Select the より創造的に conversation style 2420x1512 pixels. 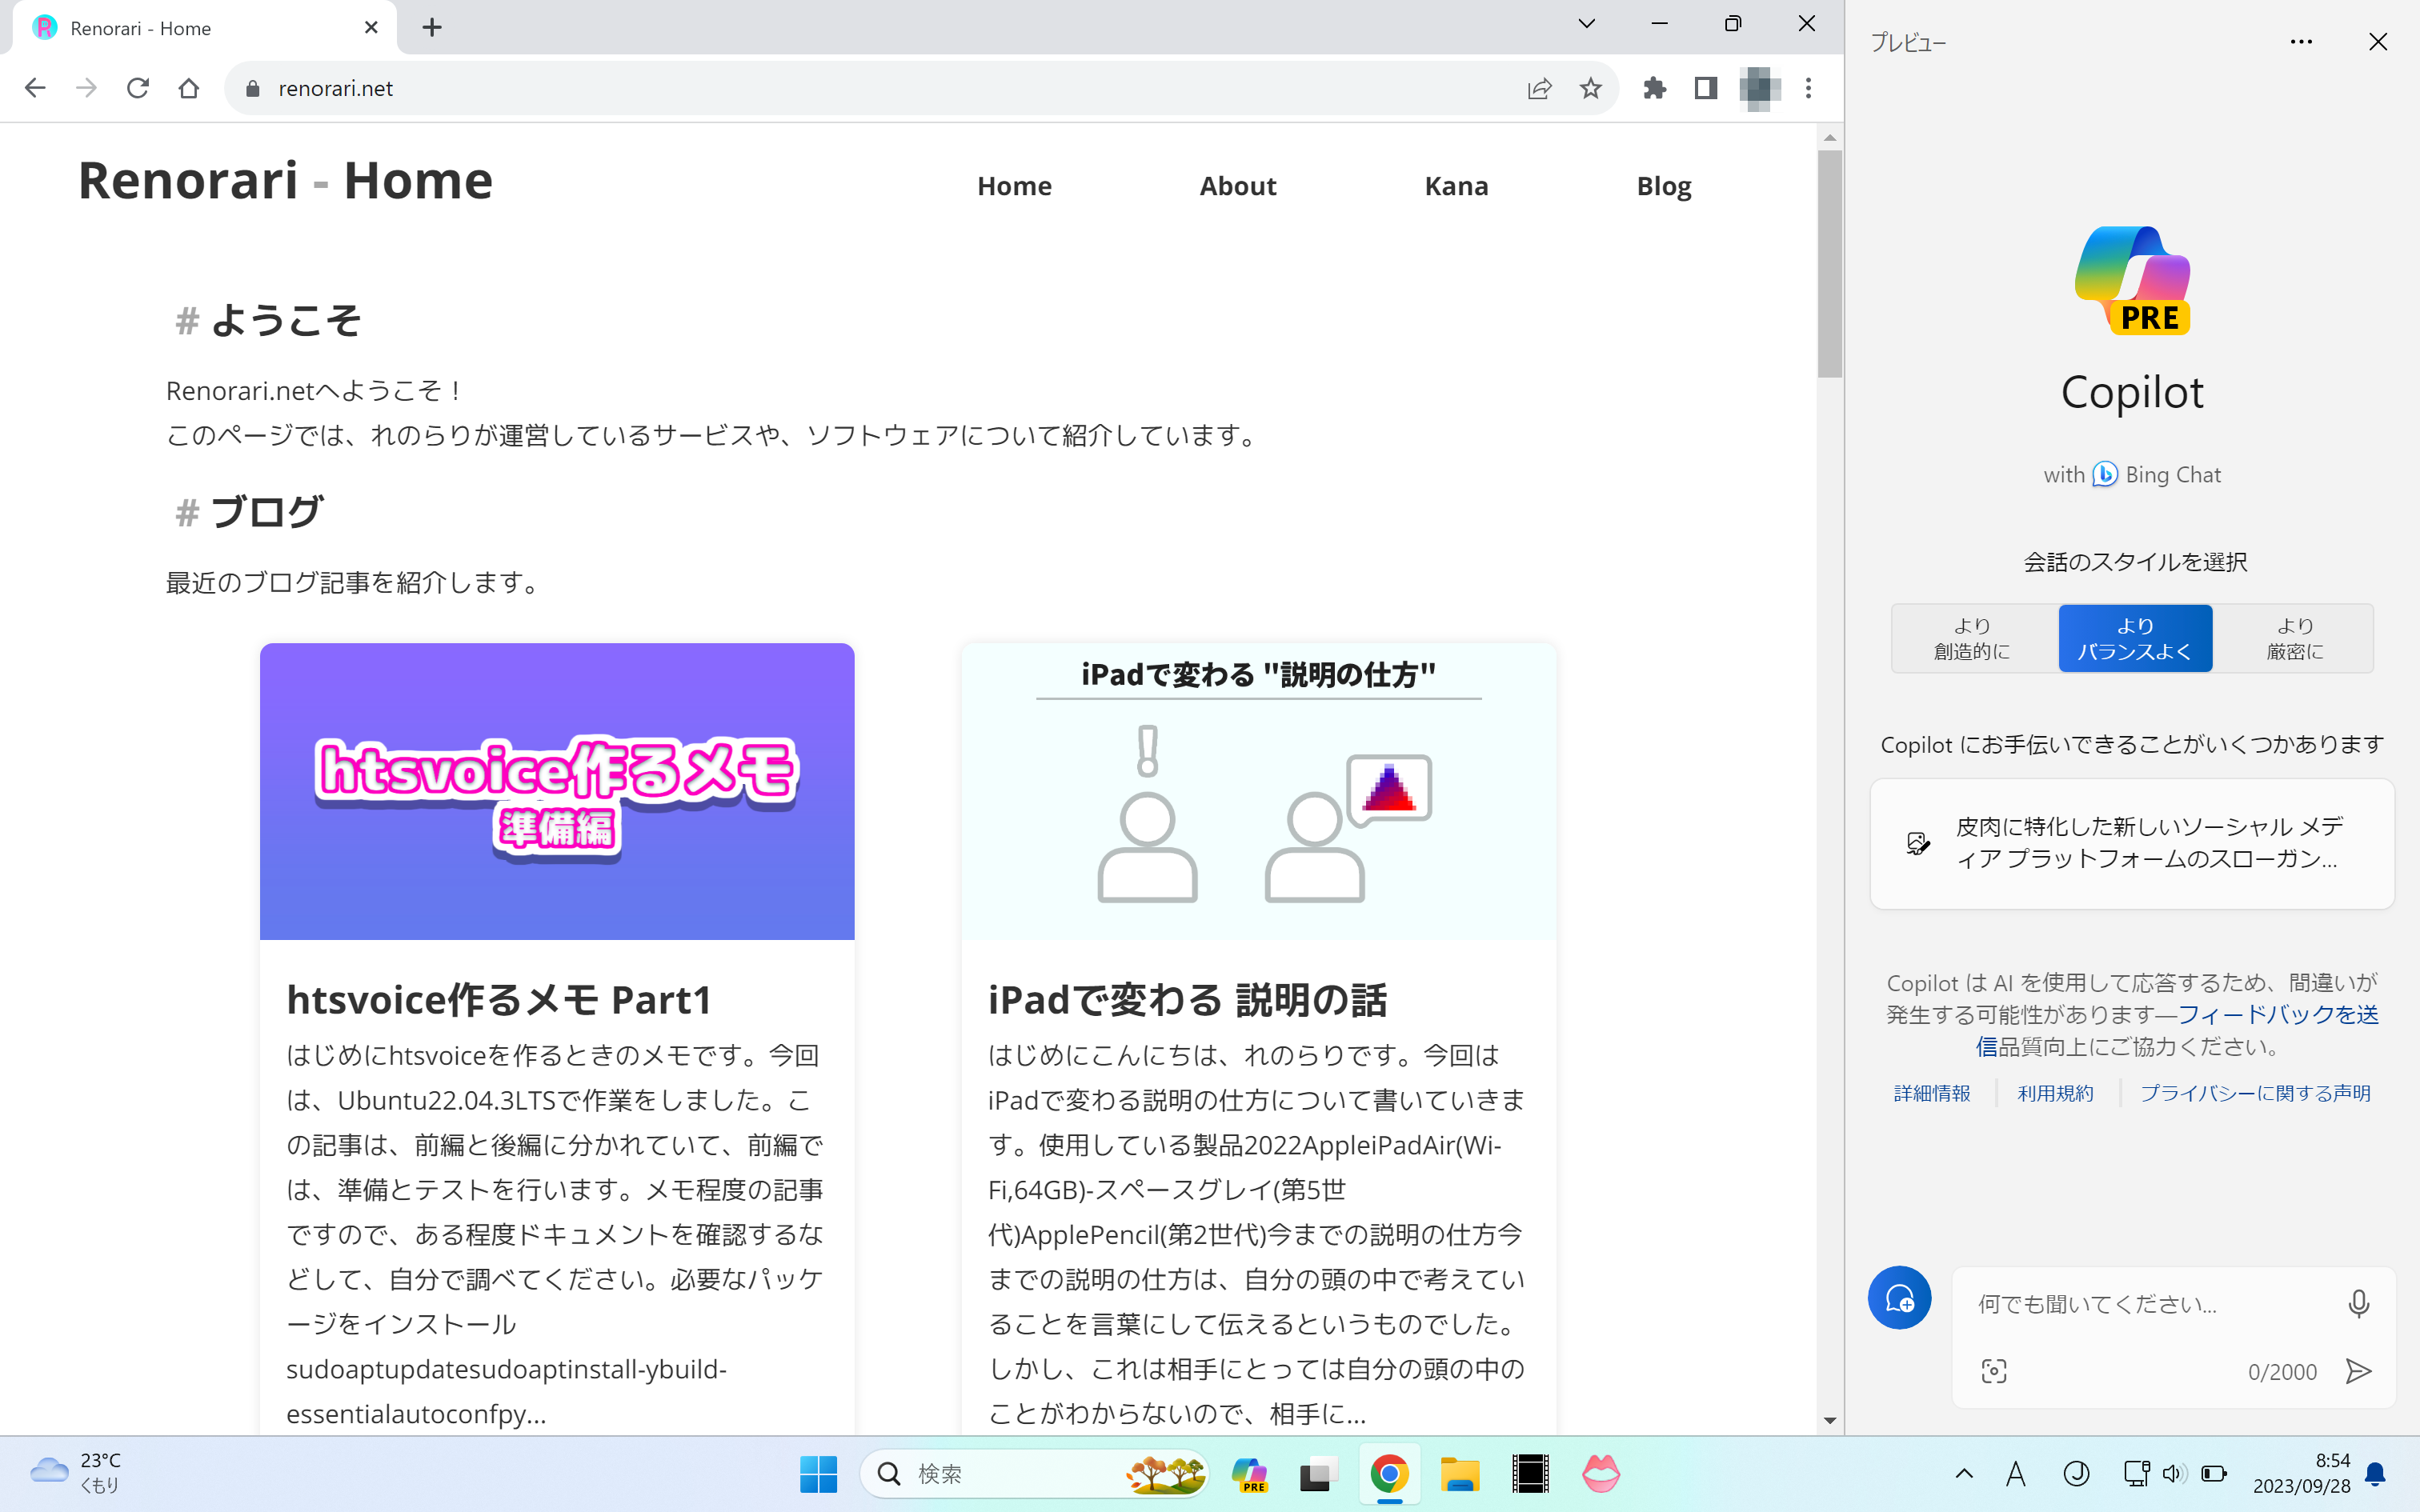(1972, 638)
